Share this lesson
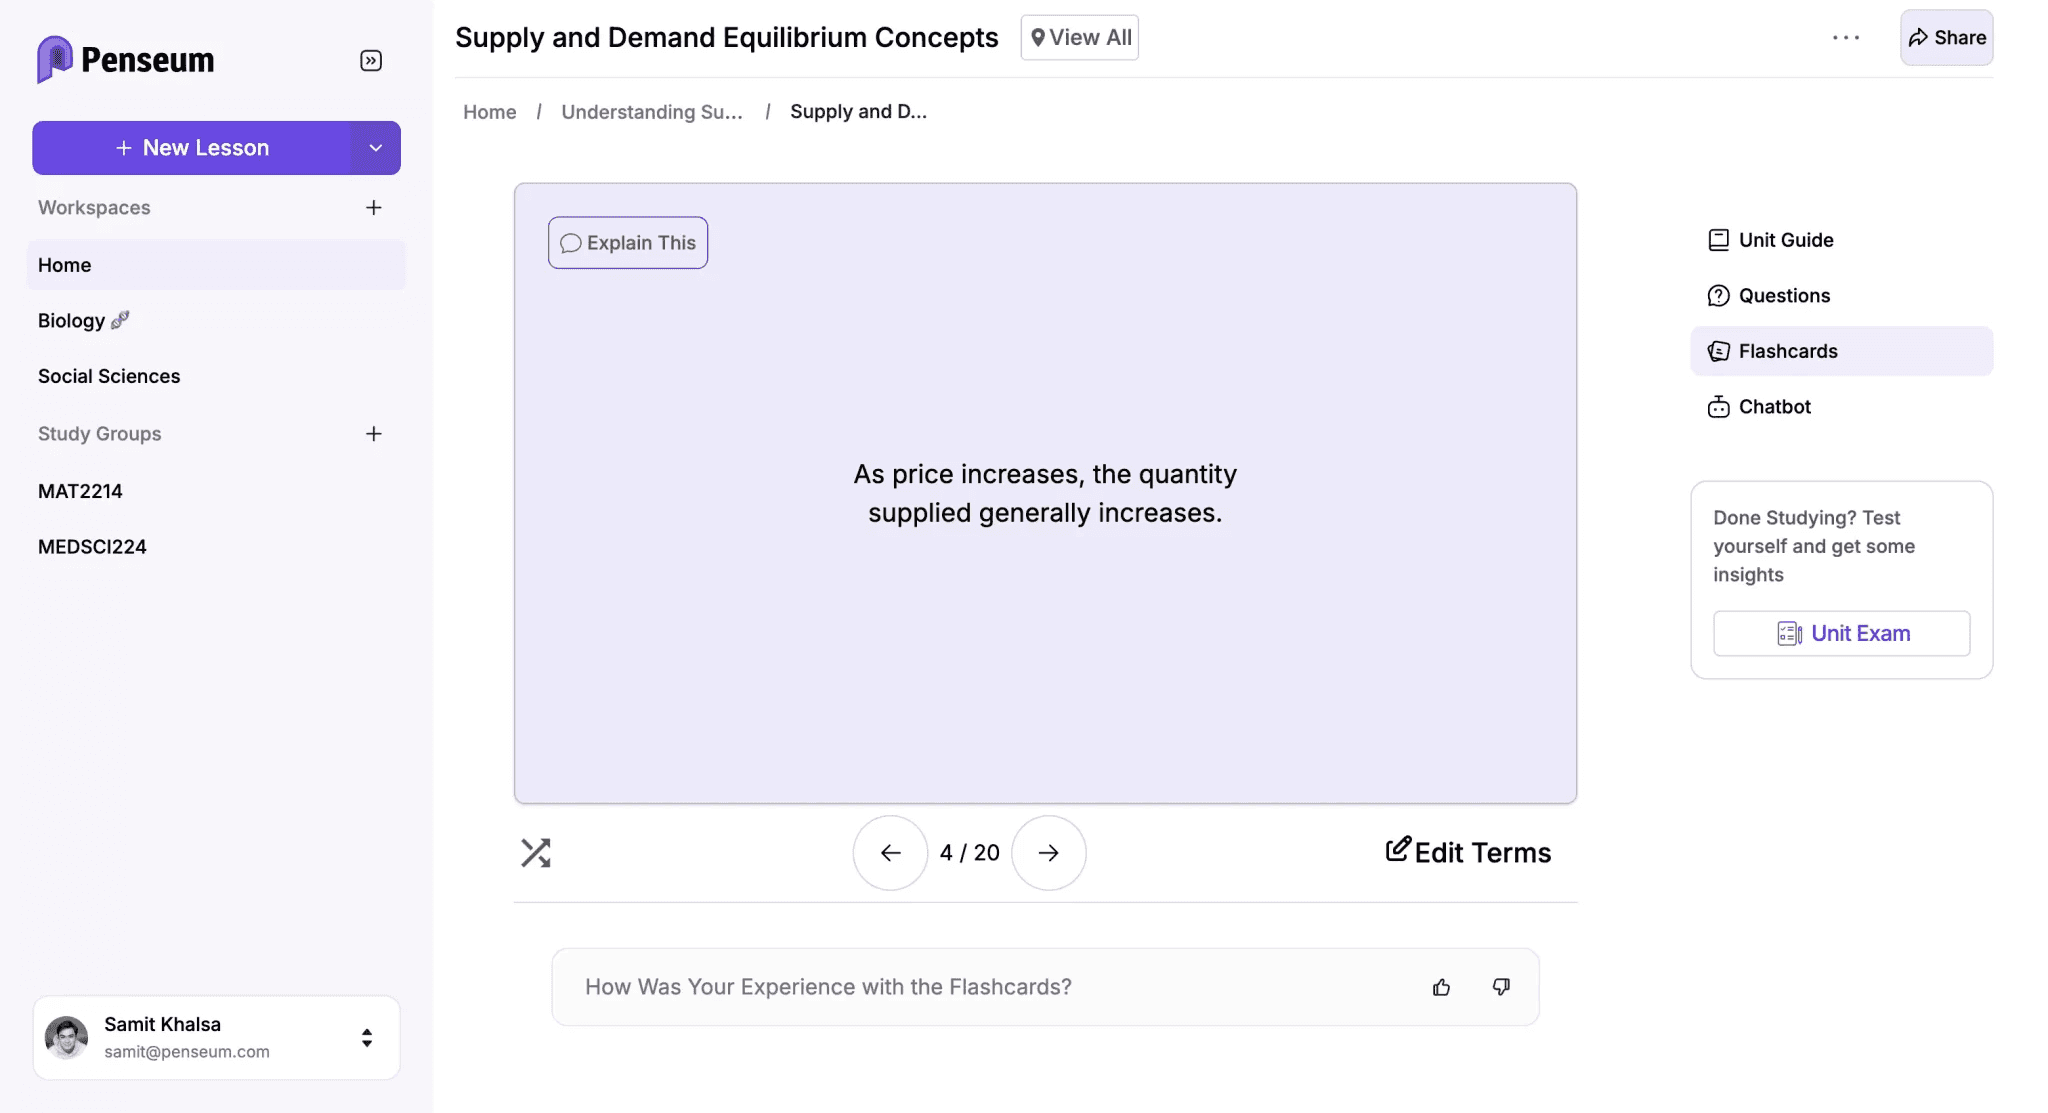Viewport: 2048px width, 1113px height. point(1944,37)
